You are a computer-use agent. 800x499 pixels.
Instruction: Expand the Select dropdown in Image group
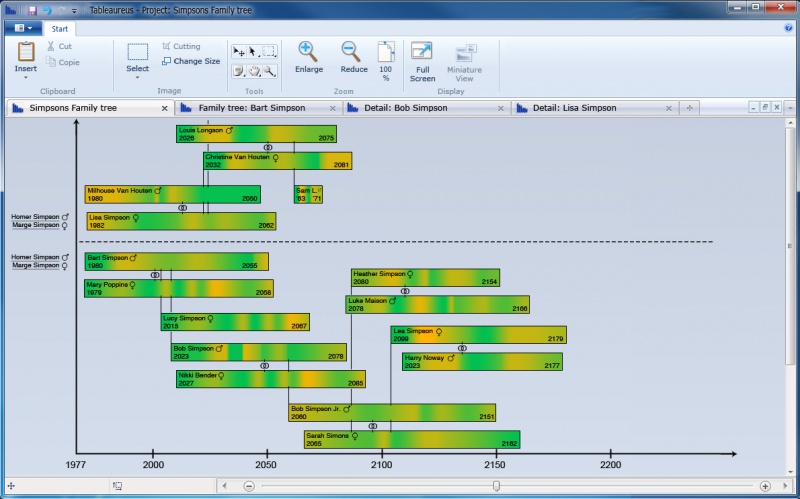click(x=138, y=69)
